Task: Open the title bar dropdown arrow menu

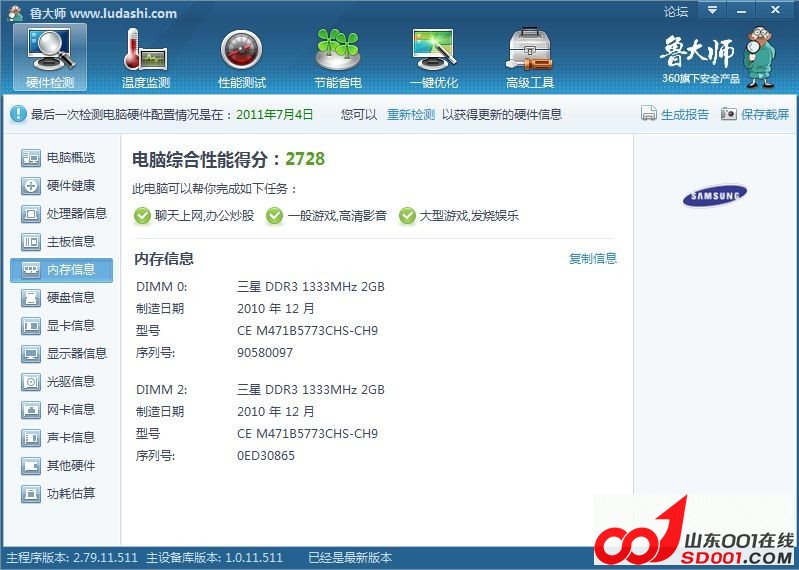Action: [x=712, y=10]
